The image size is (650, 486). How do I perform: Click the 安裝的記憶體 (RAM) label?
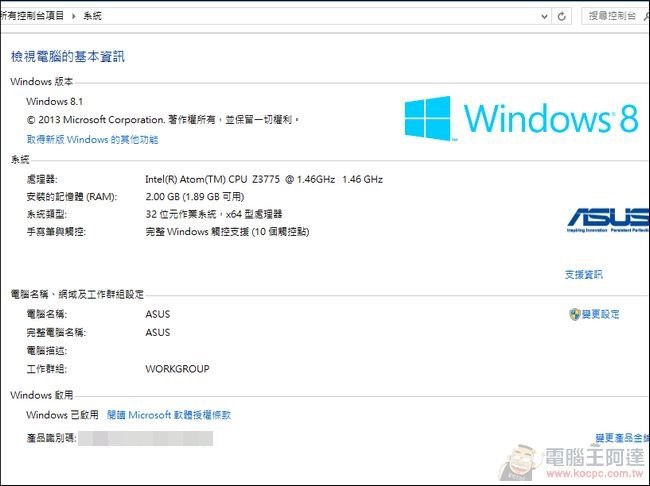[x=72, y=197]
